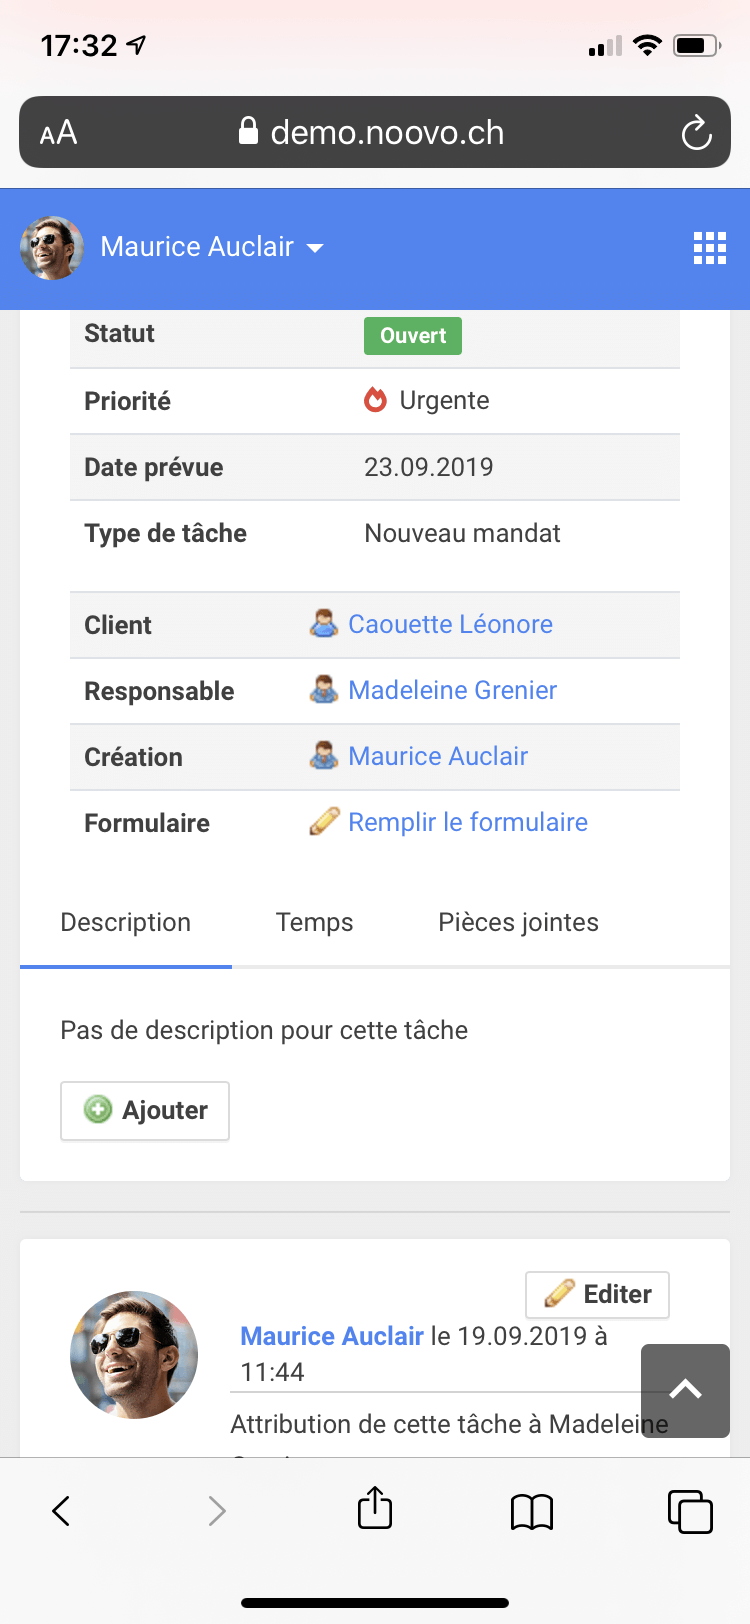Tap the Safari reload page icon
Viewport: 750px width, 1624px height.
(696, 133)
